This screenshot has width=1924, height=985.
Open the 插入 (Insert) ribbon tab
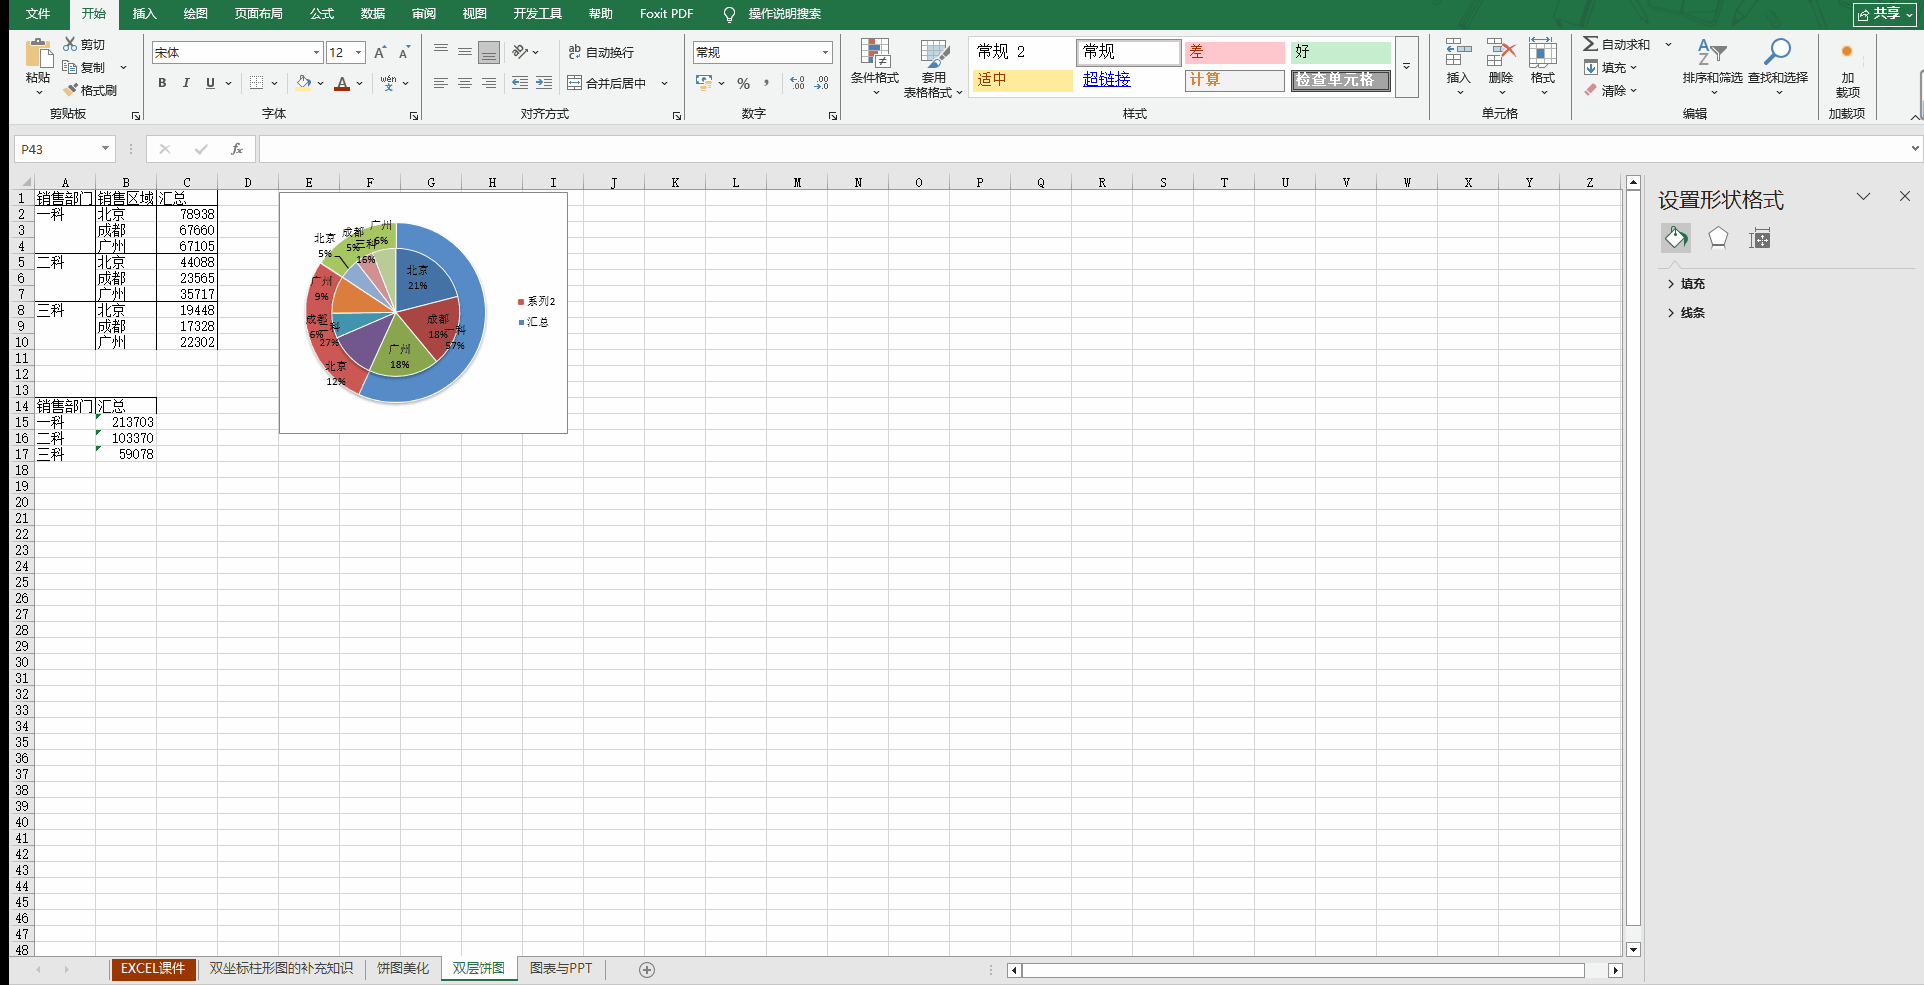pyautogui.click(x=145, y=14)
